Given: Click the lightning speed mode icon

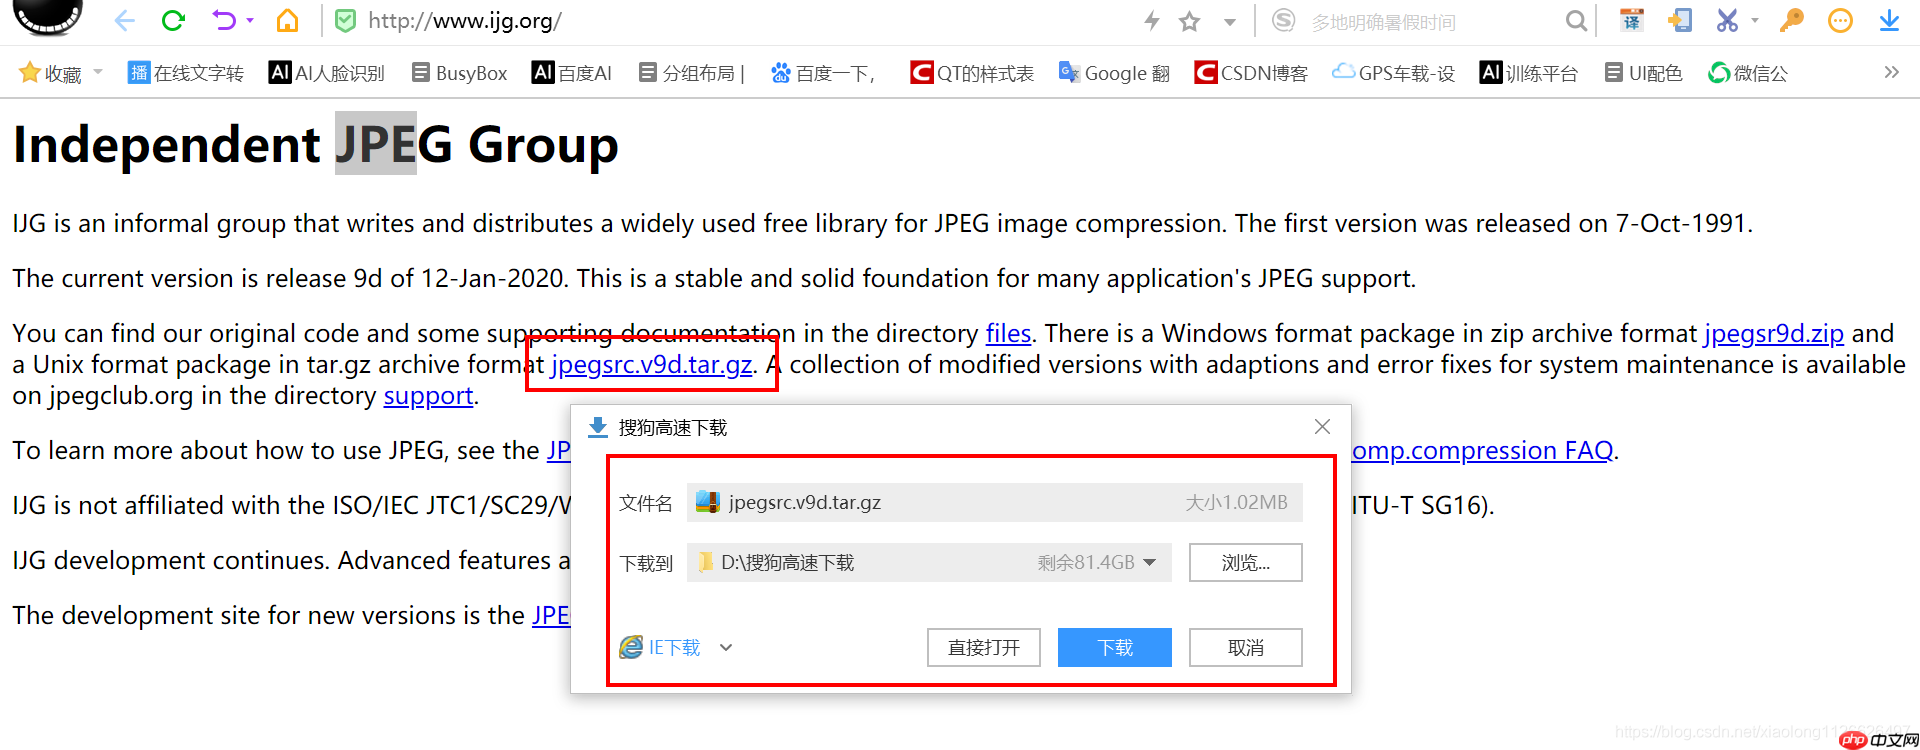Looking at the screenshot, I should (x=1152, y=20).
